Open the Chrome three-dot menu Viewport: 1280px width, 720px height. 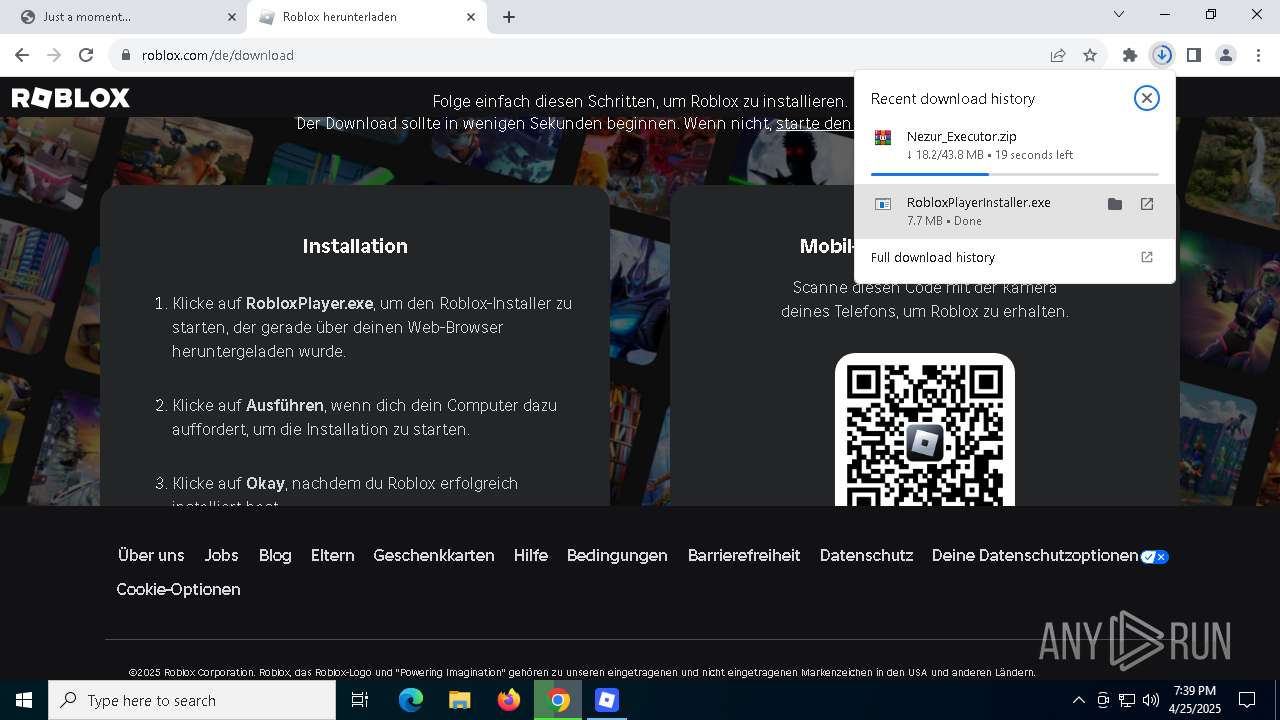pyautogui.click(x=1258, y=55)
